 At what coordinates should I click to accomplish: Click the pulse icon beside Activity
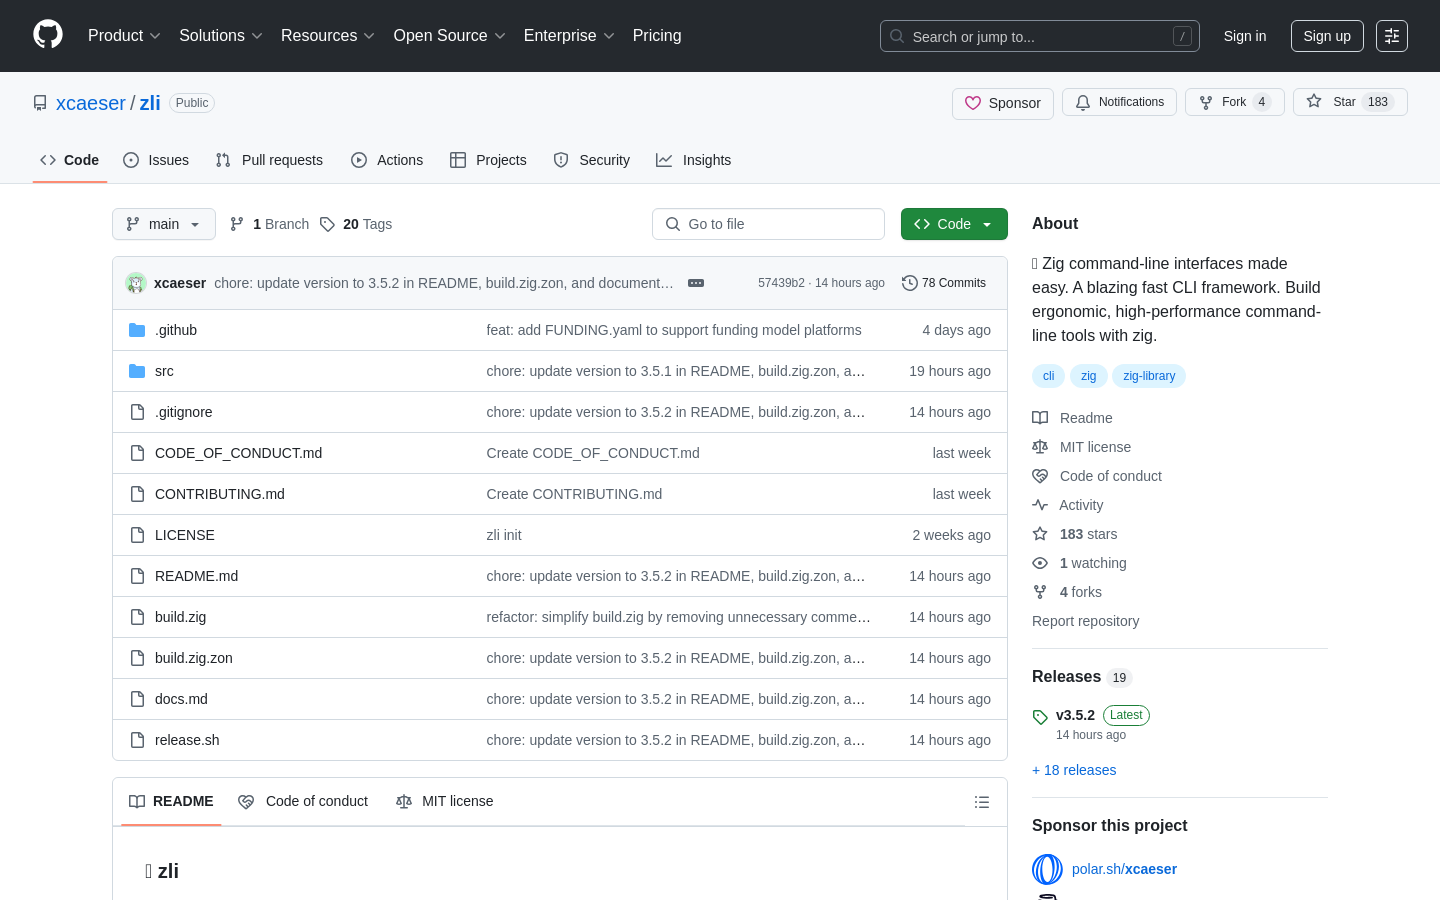coord(1040,505)
